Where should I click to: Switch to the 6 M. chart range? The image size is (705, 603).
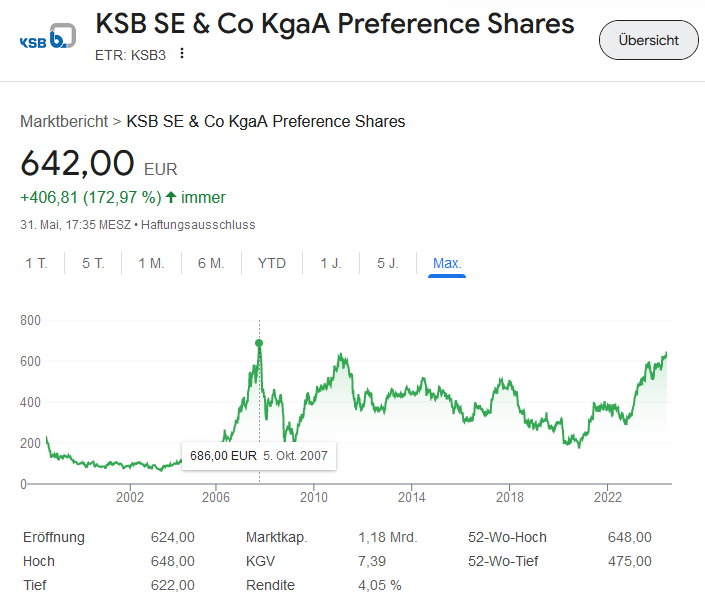[x=211, y=263]
